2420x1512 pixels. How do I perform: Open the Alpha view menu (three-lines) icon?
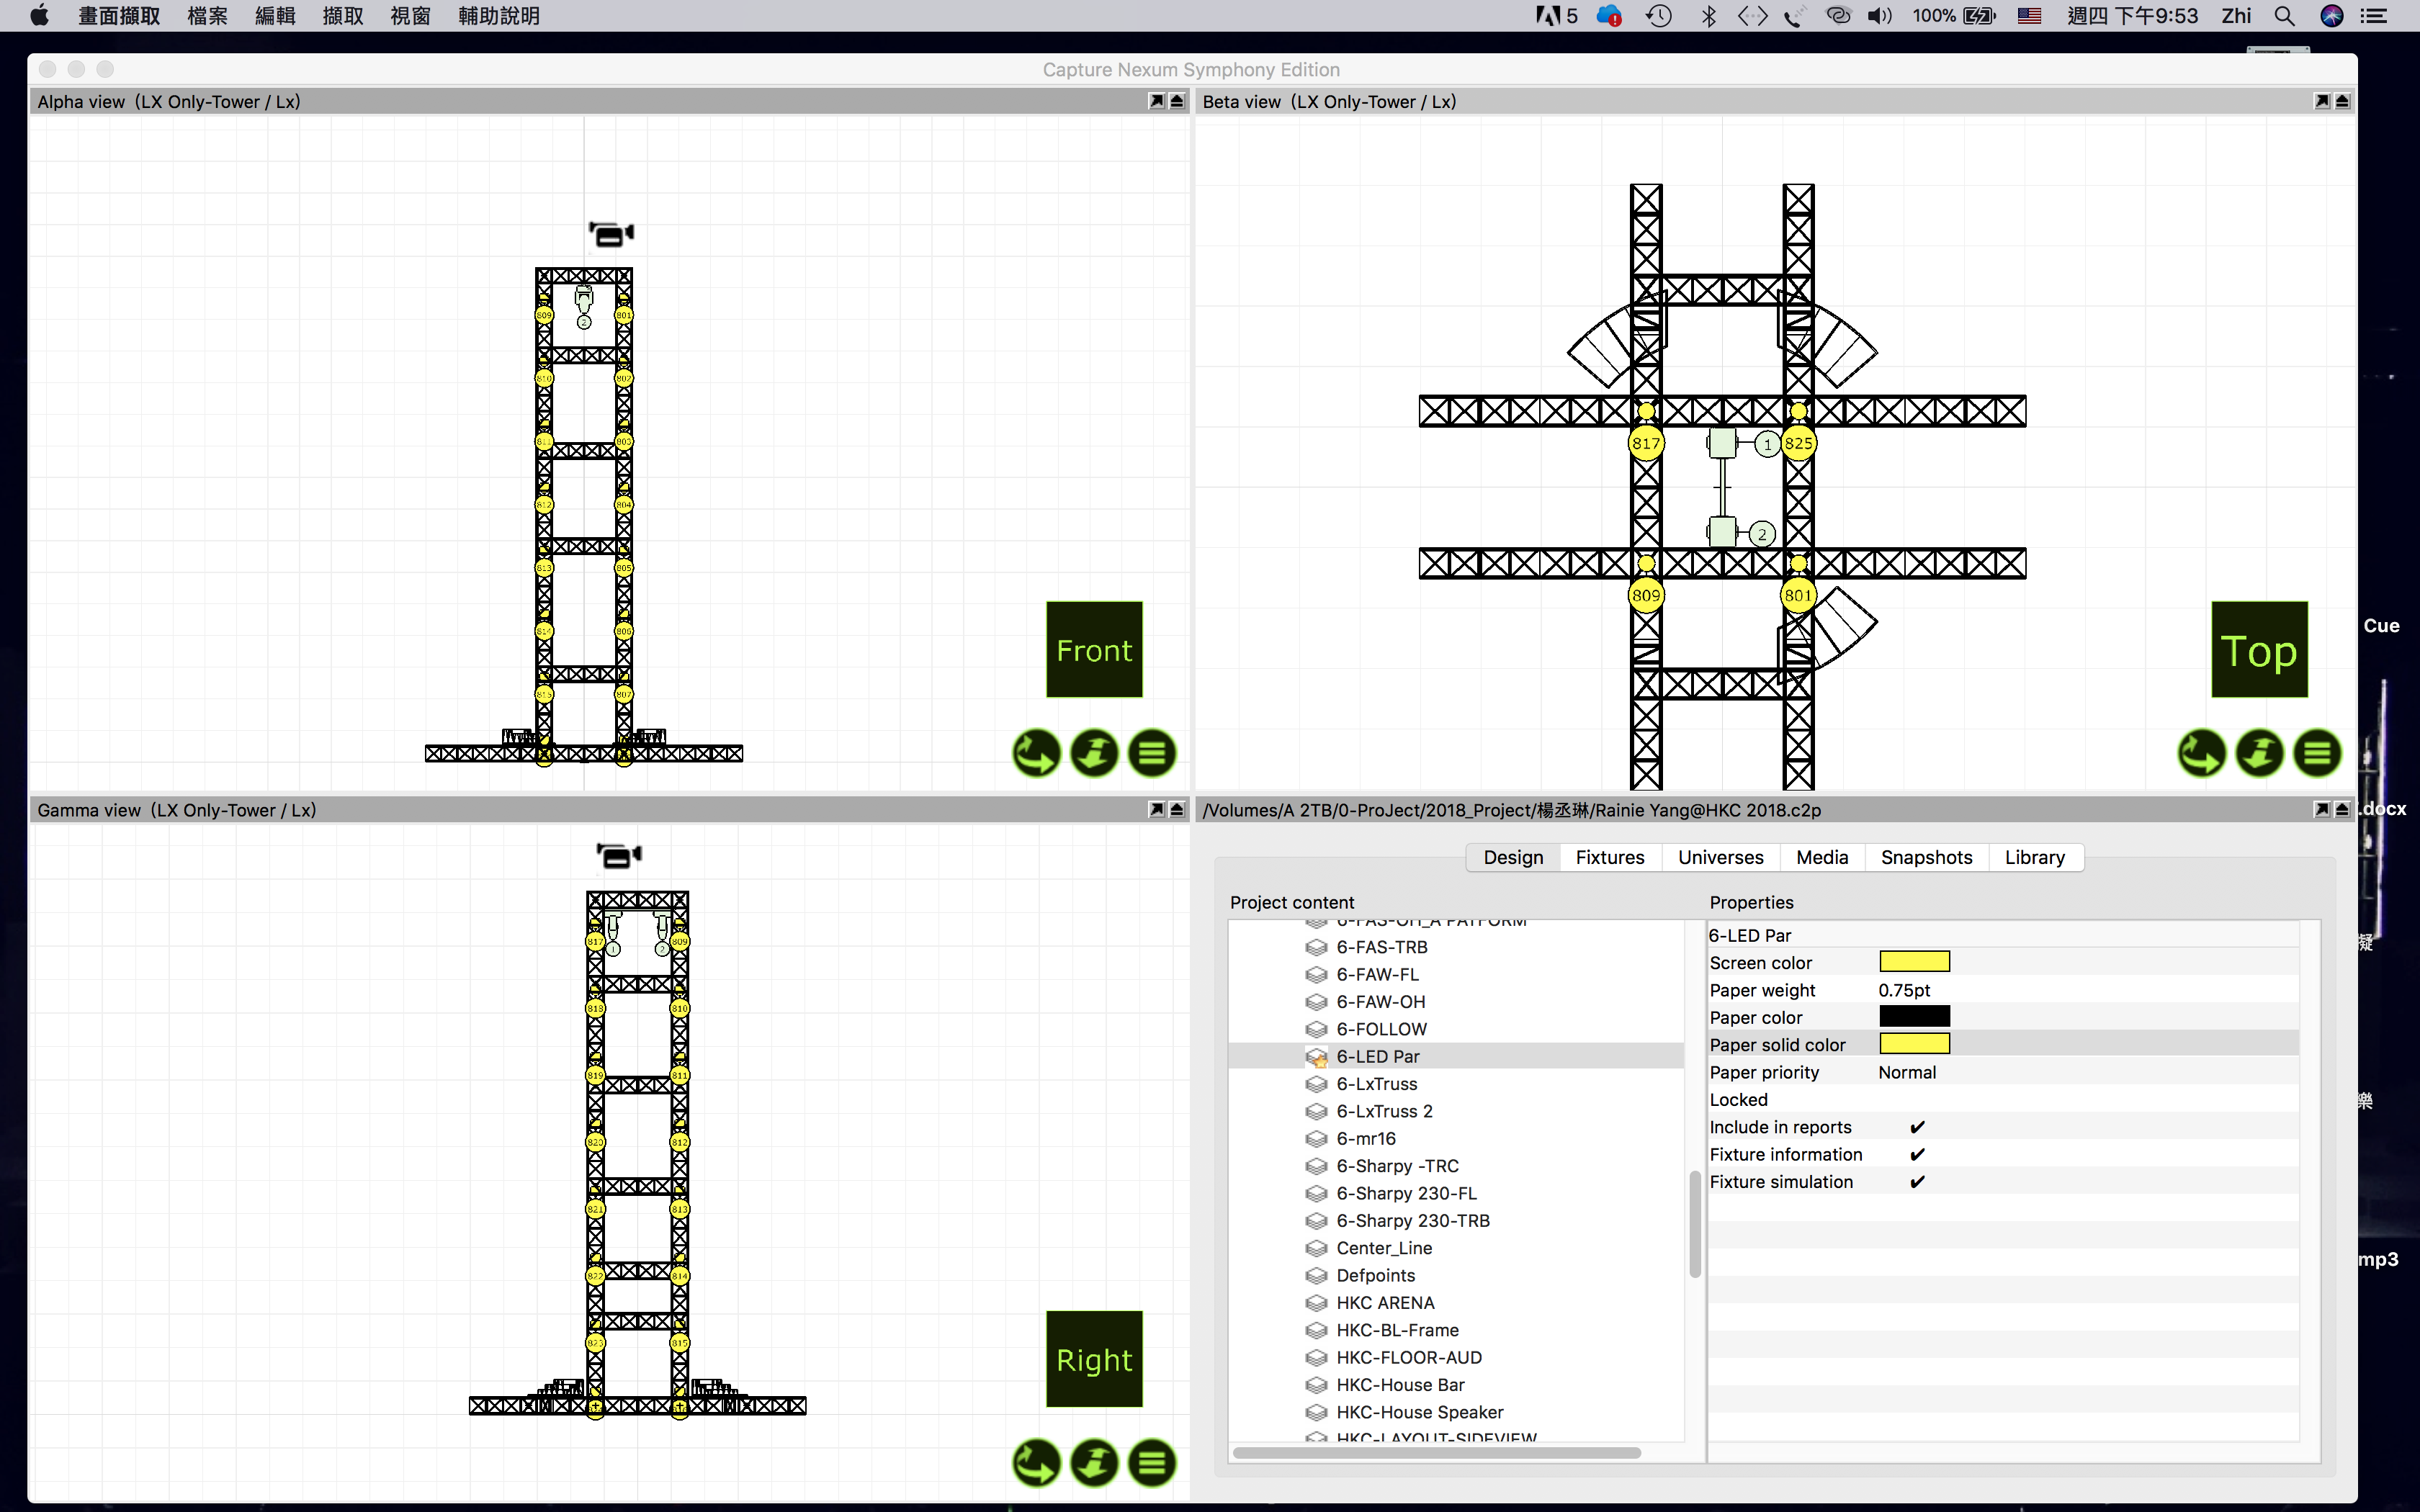tap(1152, 753)
